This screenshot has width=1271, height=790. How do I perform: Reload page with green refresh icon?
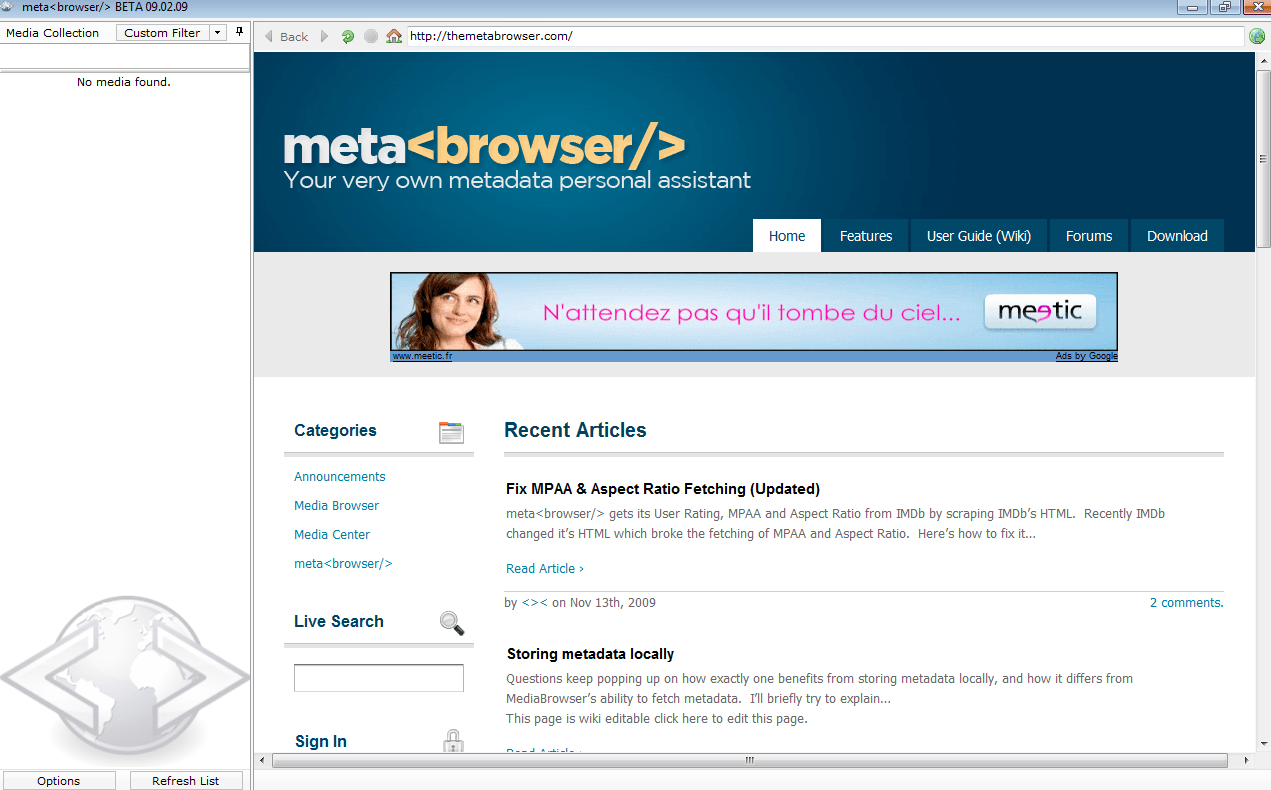click(348, 36)
